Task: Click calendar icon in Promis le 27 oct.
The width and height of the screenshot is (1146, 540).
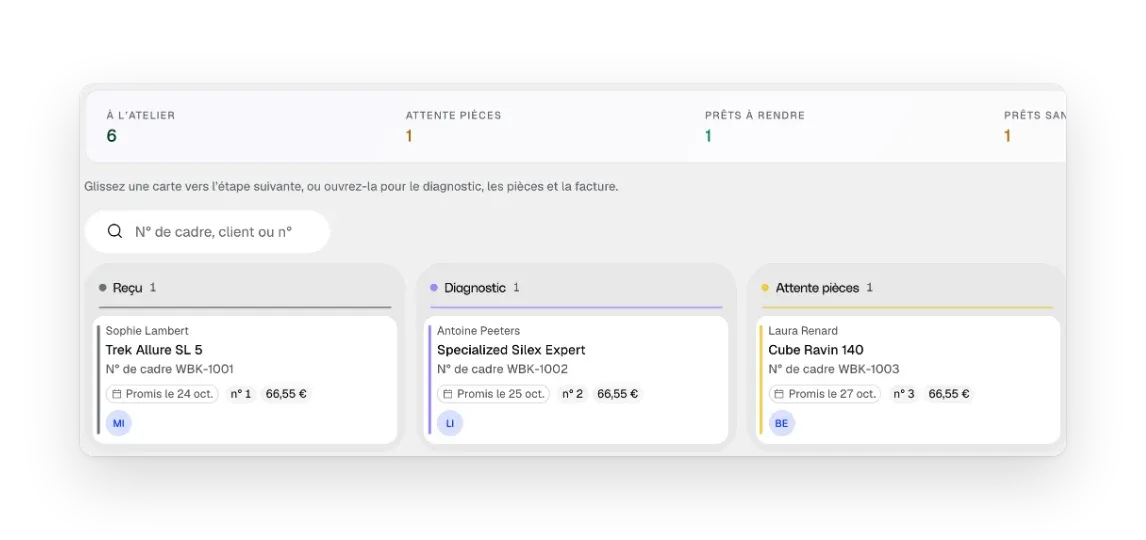Action: coord(779,394)
